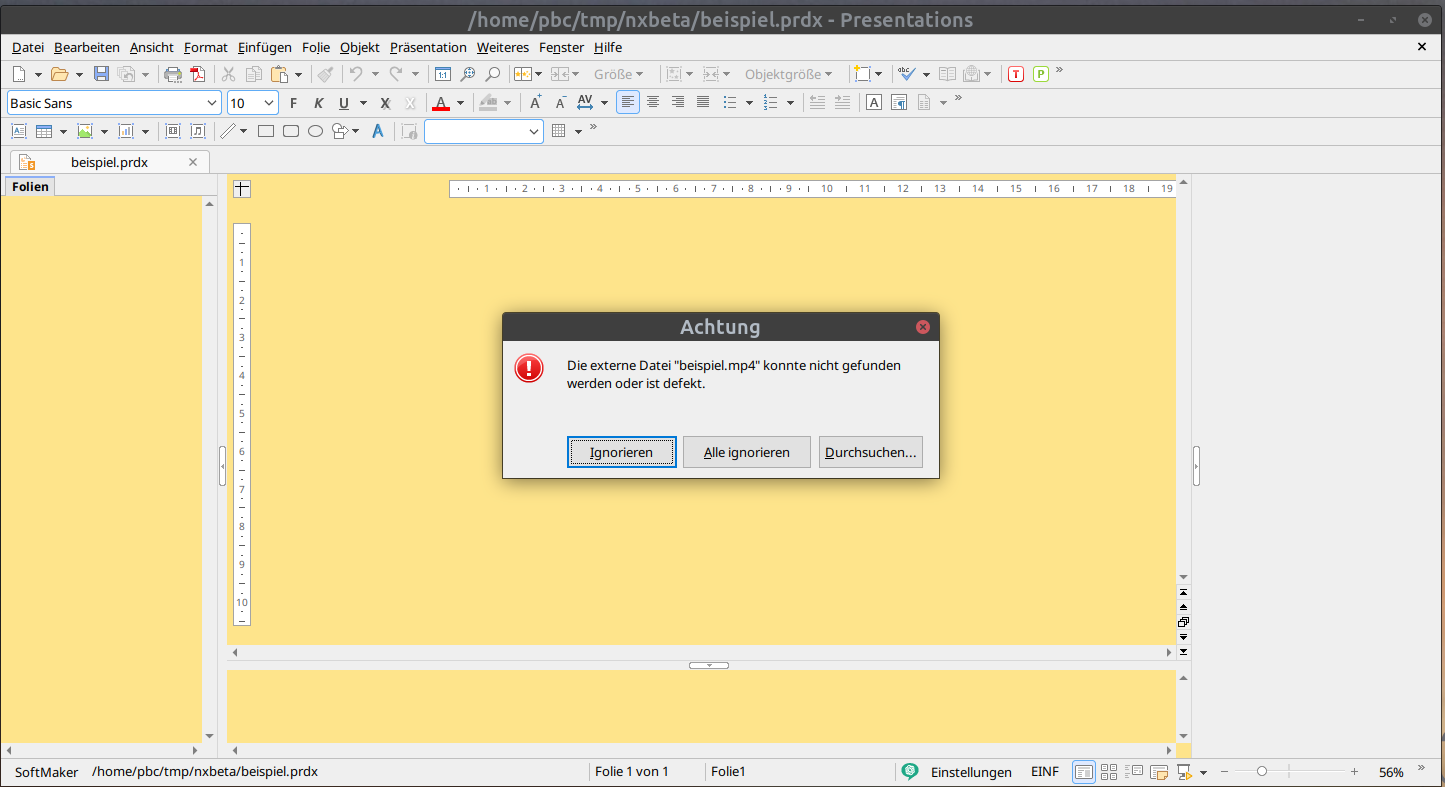Click the insert text frame icon
Viewport: 1445px width, 787px height.
point(18,131)
